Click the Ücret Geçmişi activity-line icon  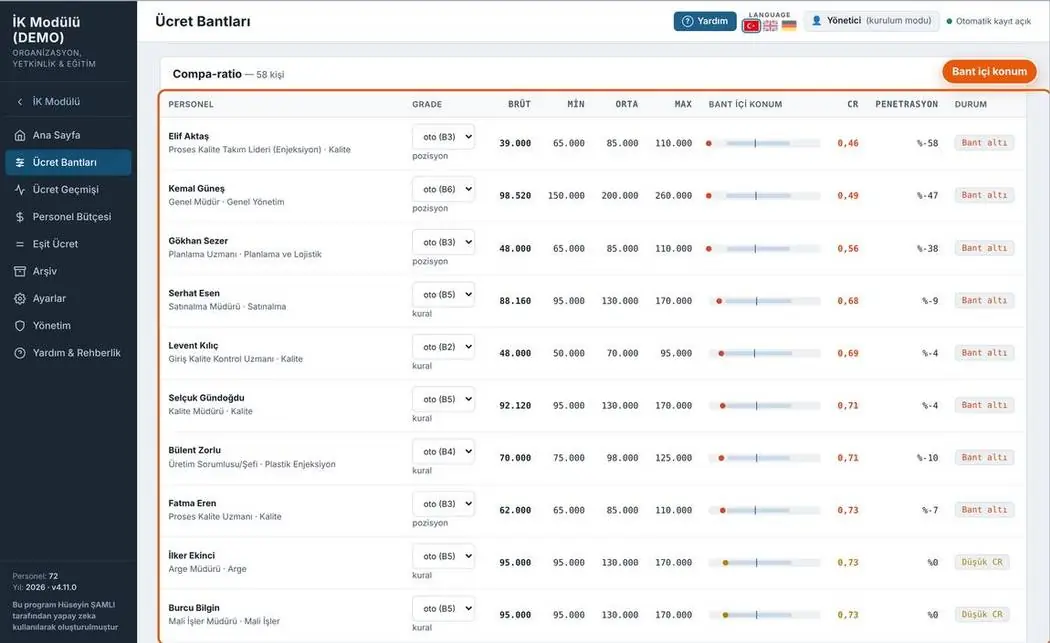point(20,190)
